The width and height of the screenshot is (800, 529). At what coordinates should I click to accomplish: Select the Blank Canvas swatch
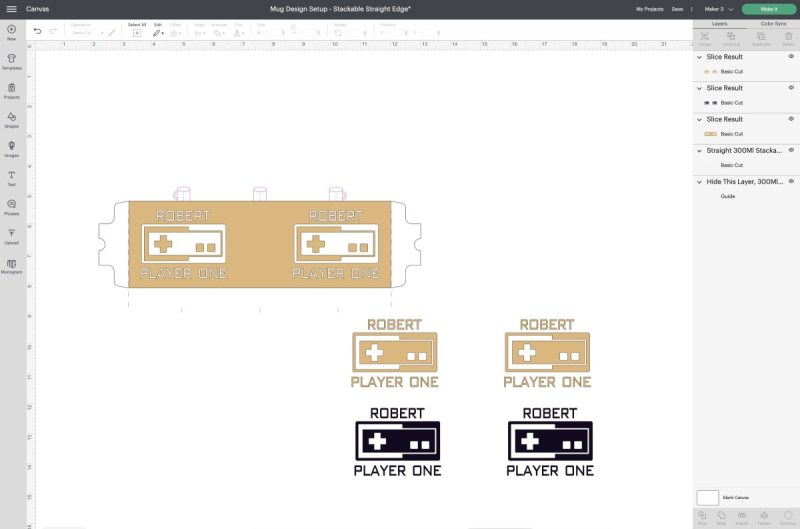click(x=707, y=497)
